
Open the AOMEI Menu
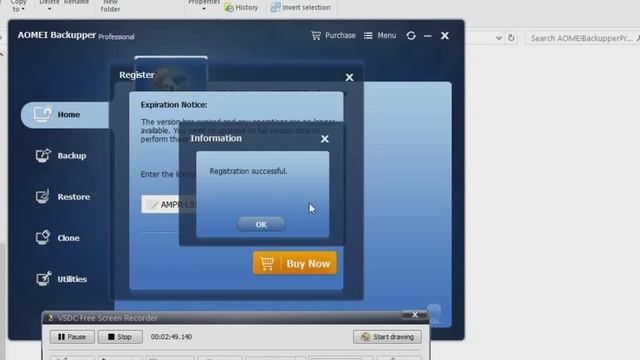pyautogui.click(x=380, y=36)
